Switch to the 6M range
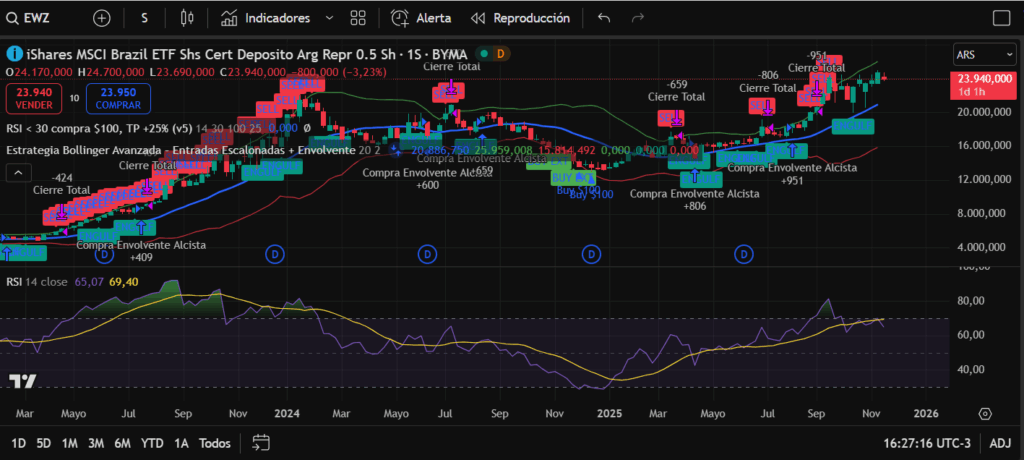The width and height of the screenshot is (1024, 460). point(122,443)
